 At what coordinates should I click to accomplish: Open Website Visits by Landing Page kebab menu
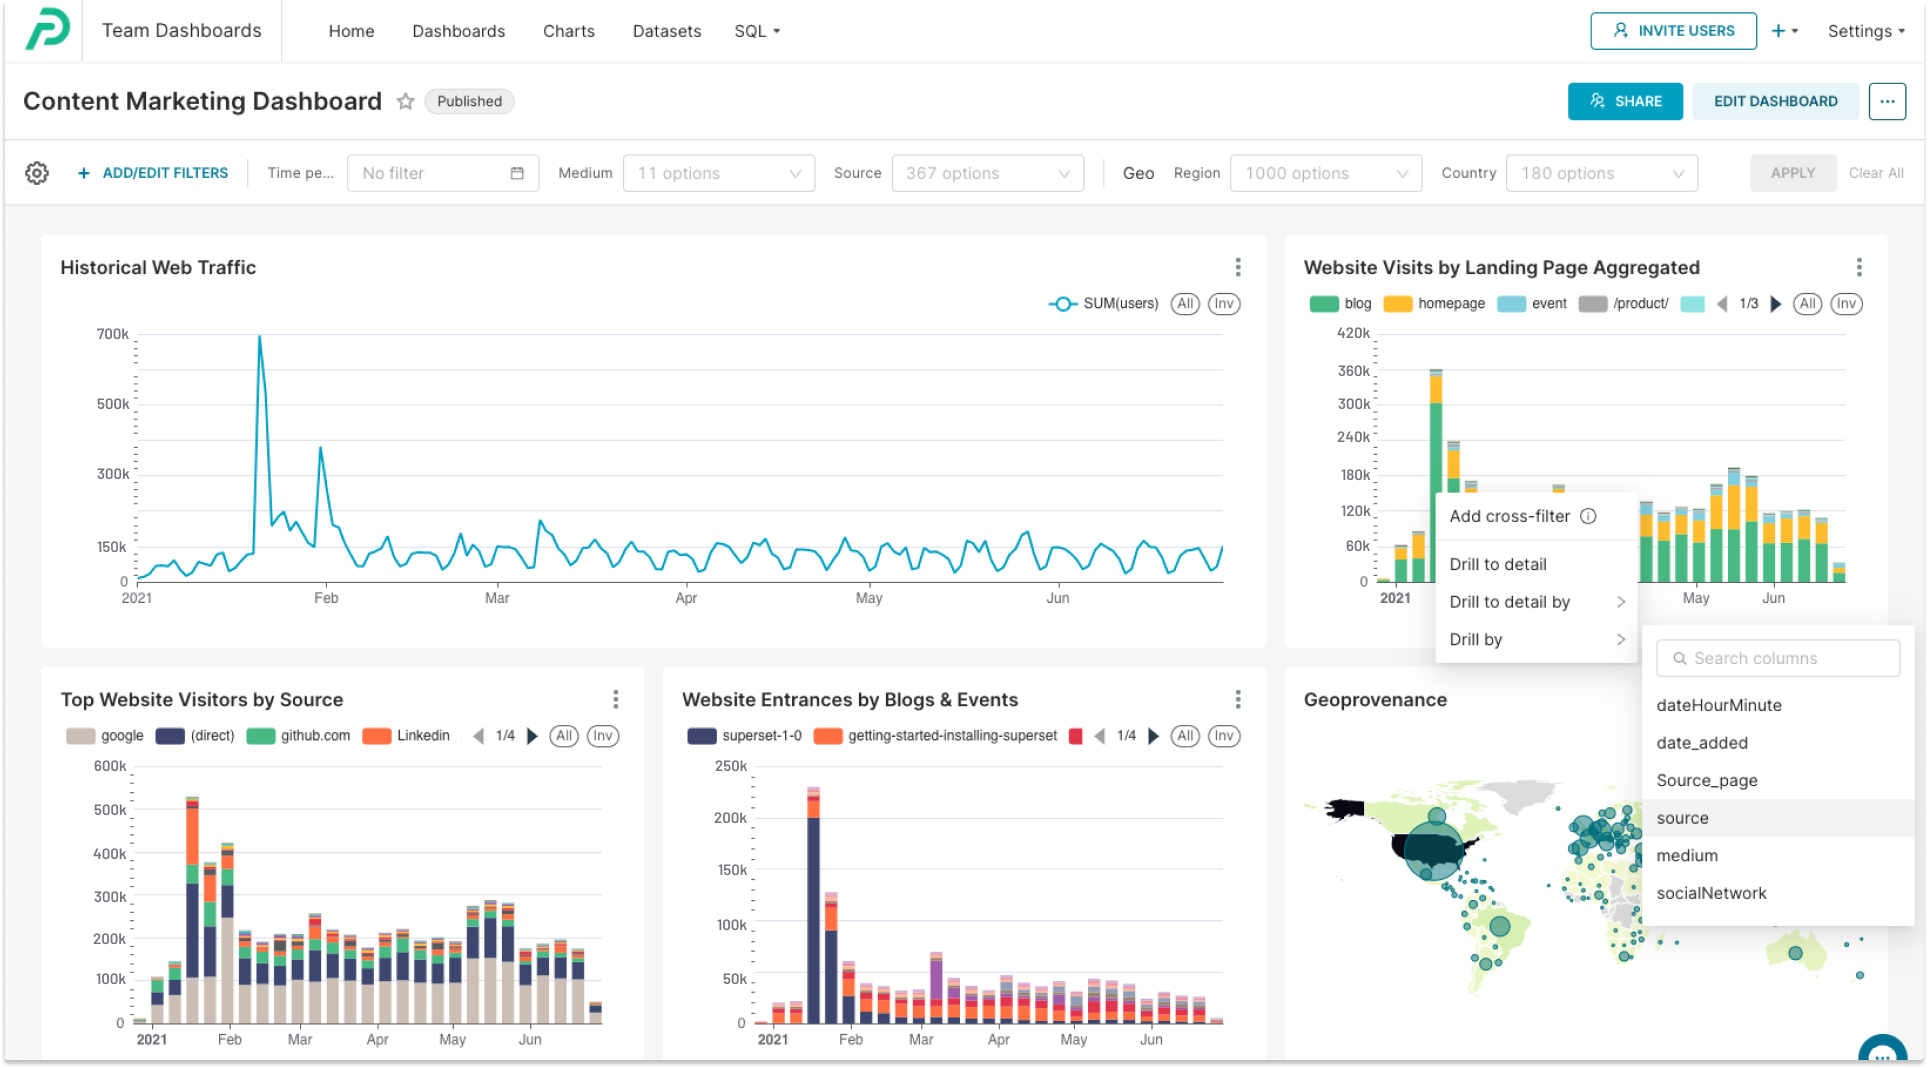[1860, 267]
